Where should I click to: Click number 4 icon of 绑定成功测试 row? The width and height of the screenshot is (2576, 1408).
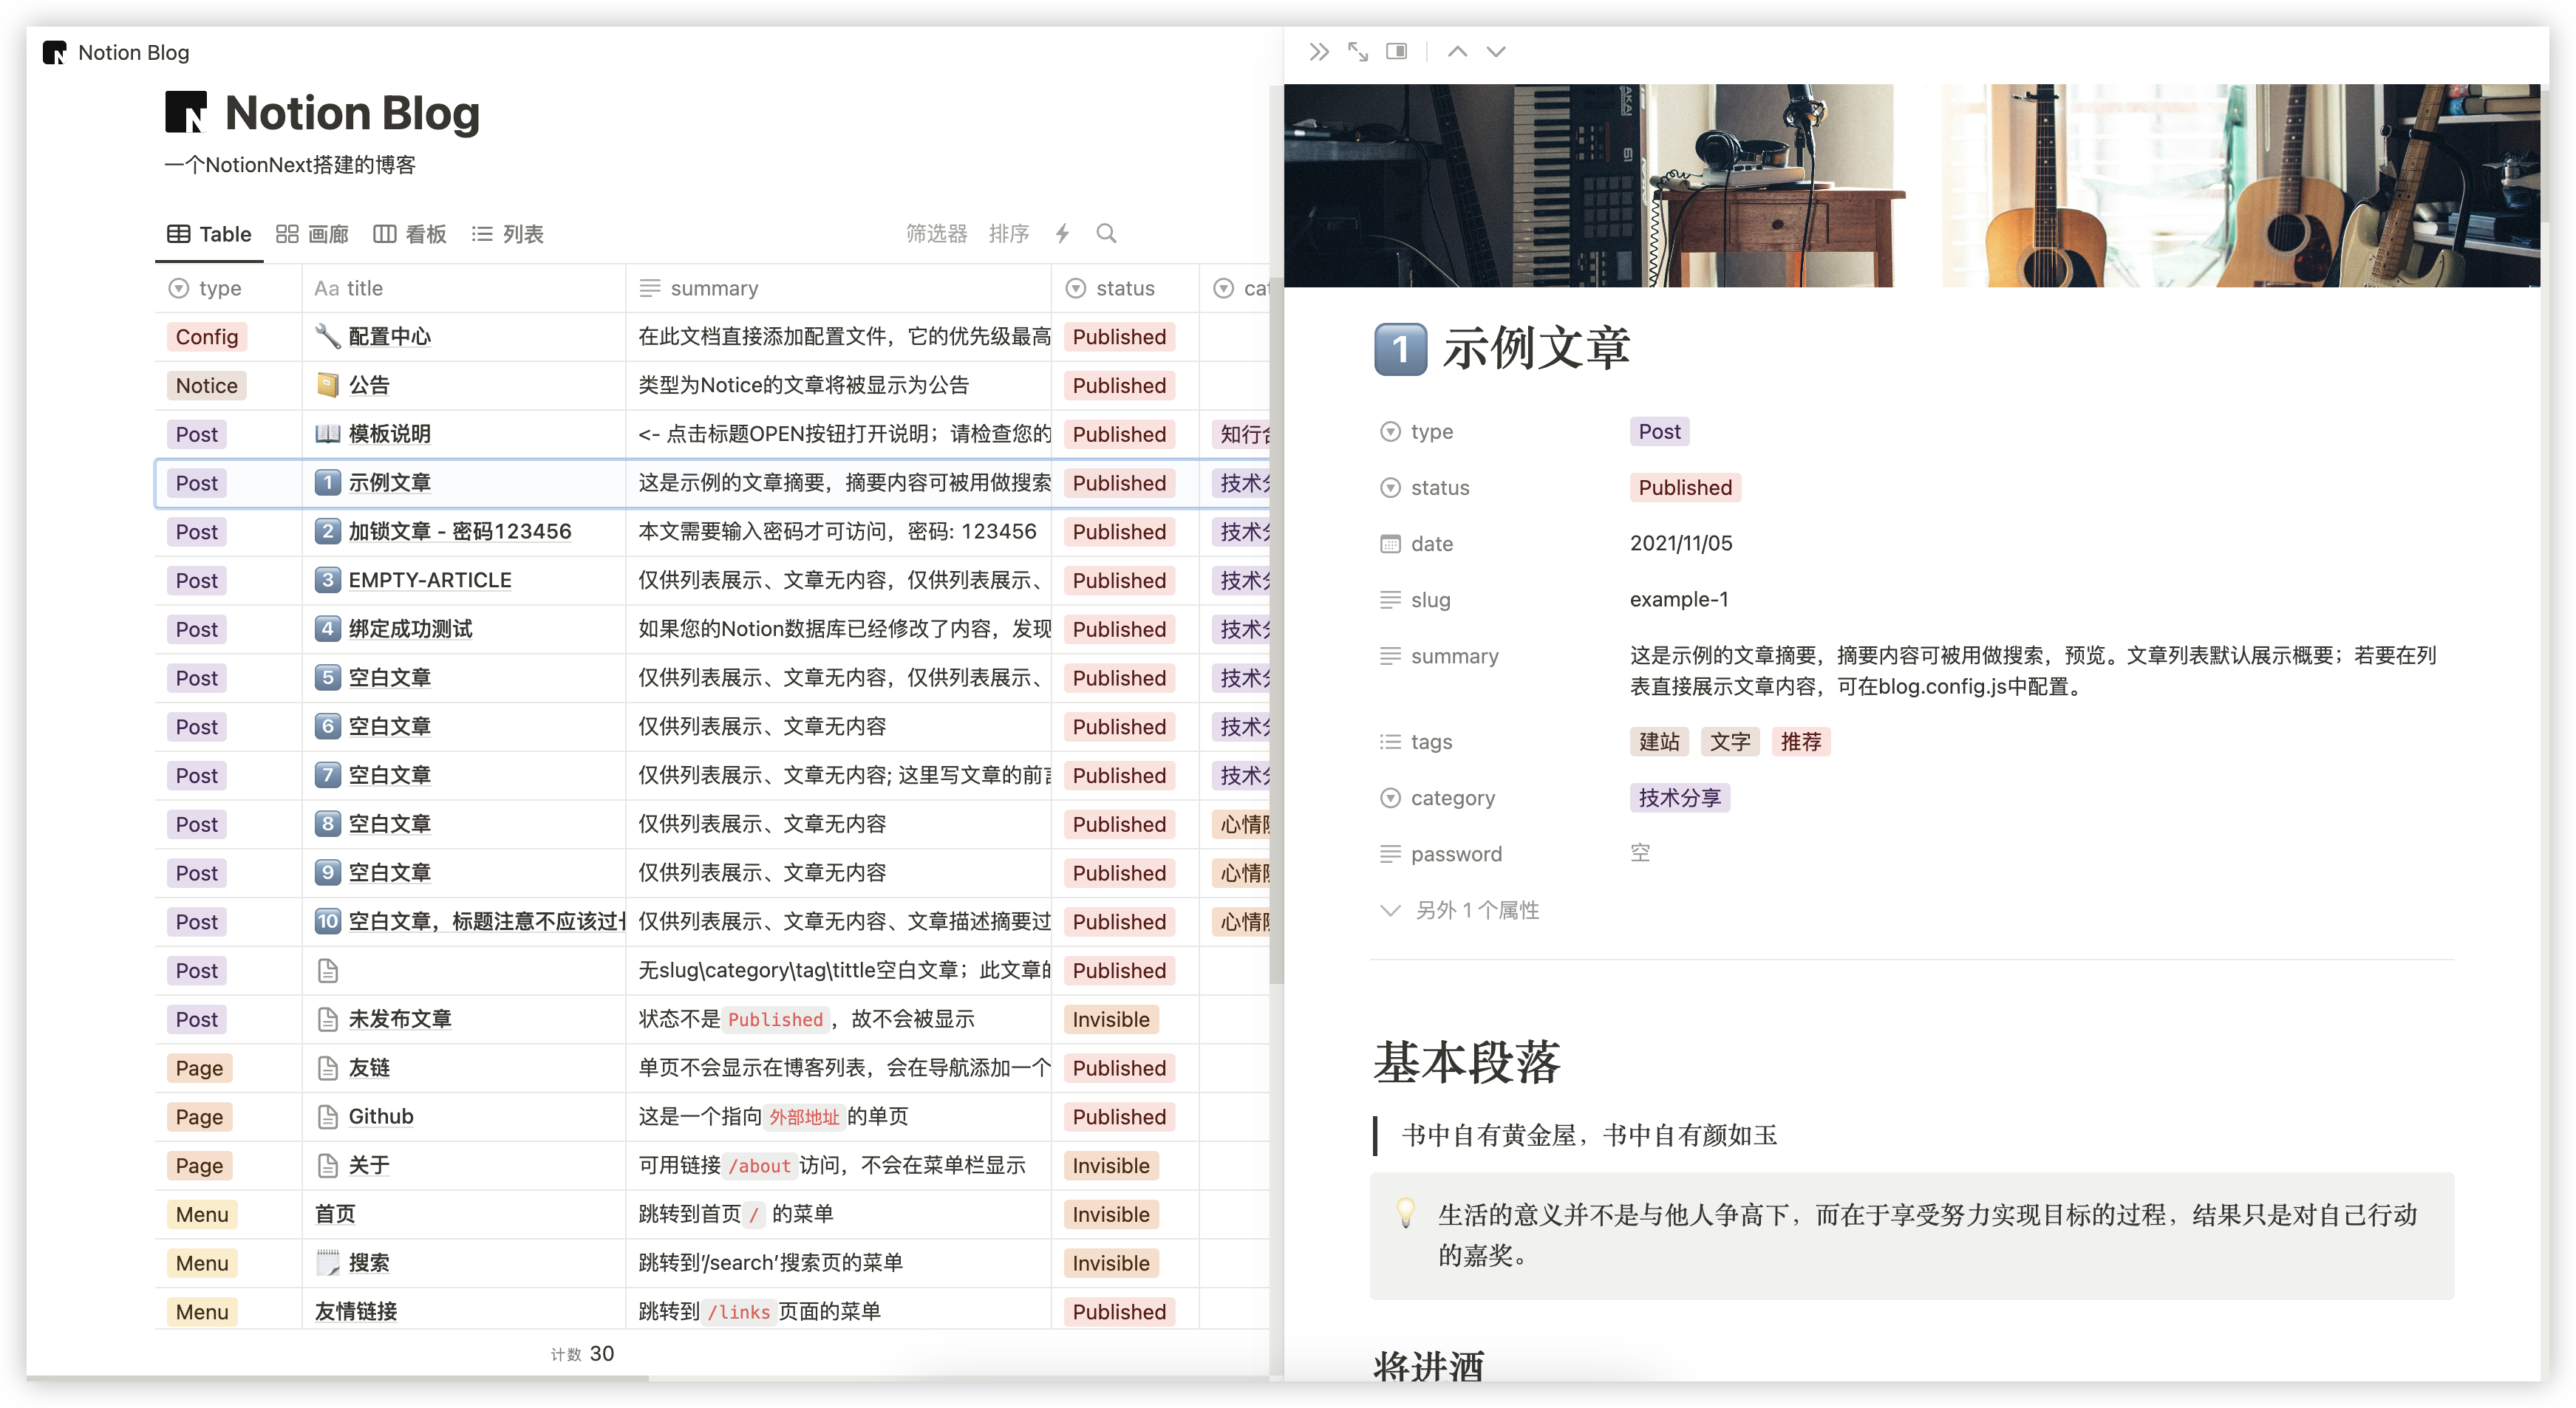pyautogui.click(x=328, y=629)
